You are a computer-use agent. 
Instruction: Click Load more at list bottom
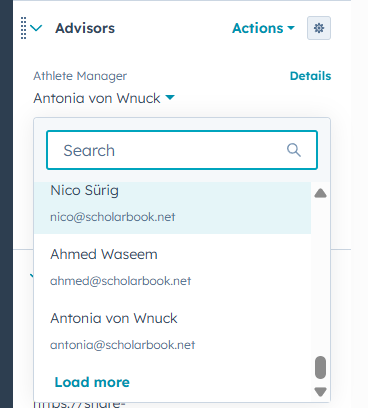tap(92, 382)
